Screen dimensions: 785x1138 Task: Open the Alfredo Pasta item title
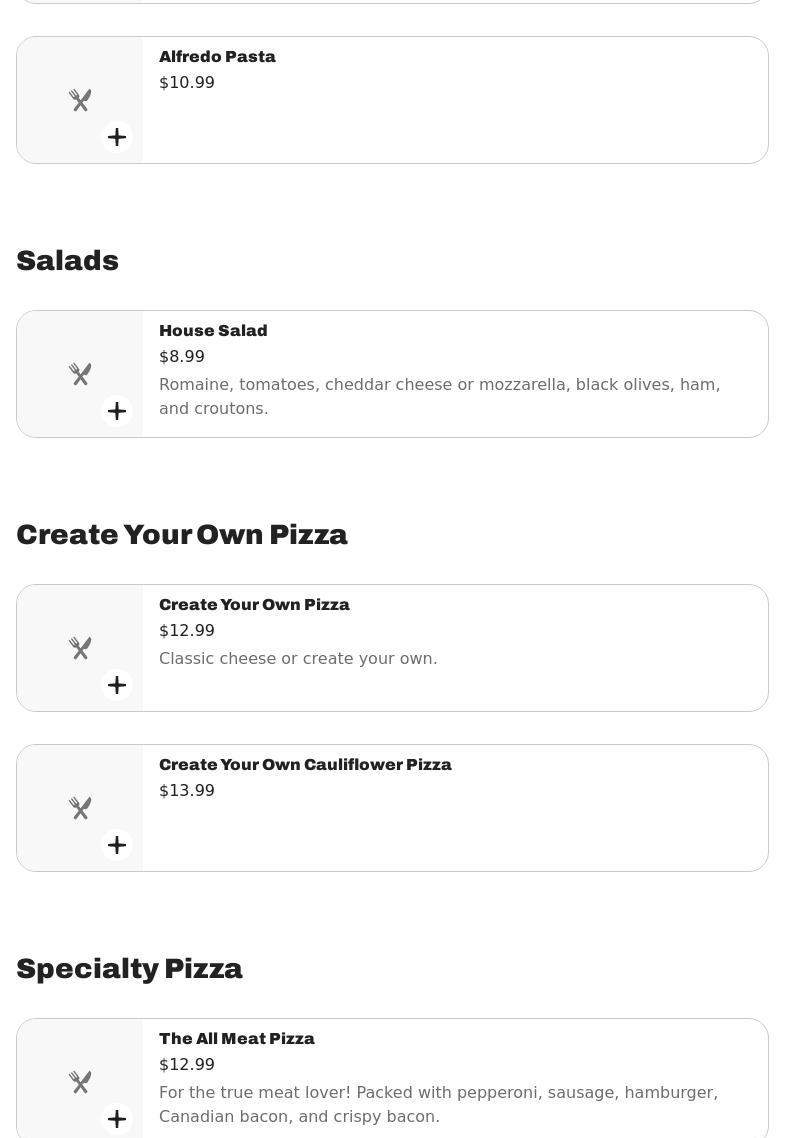pos(217,57)
